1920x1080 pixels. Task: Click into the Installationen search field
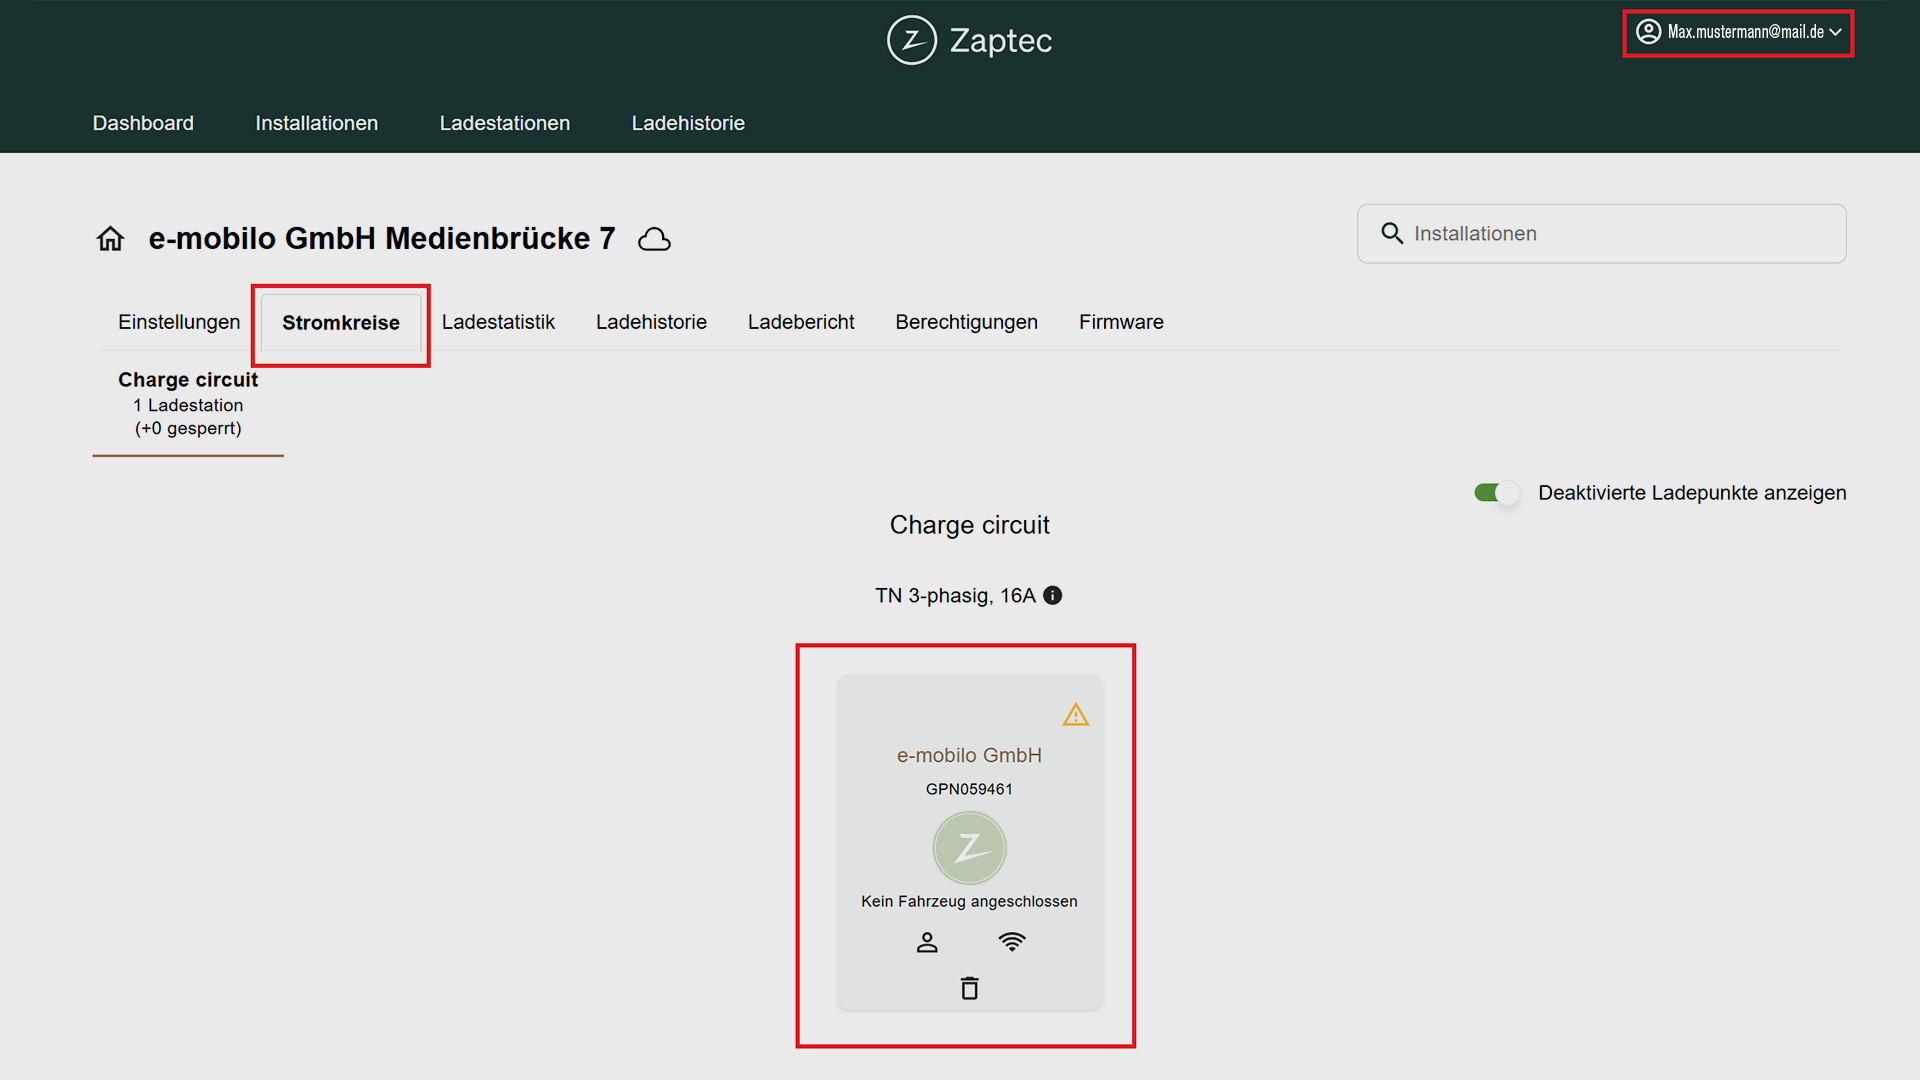coord(1602,234)
